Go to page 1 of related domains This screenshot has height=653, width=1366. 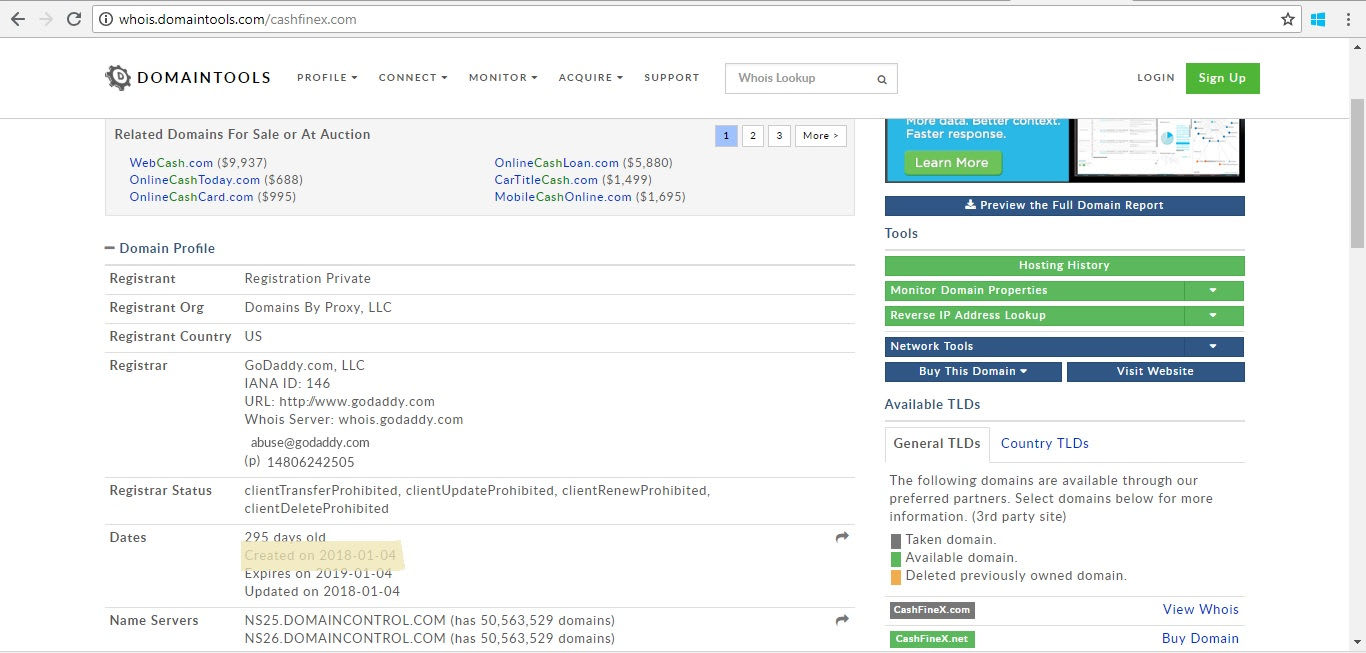tap(726, 136)
